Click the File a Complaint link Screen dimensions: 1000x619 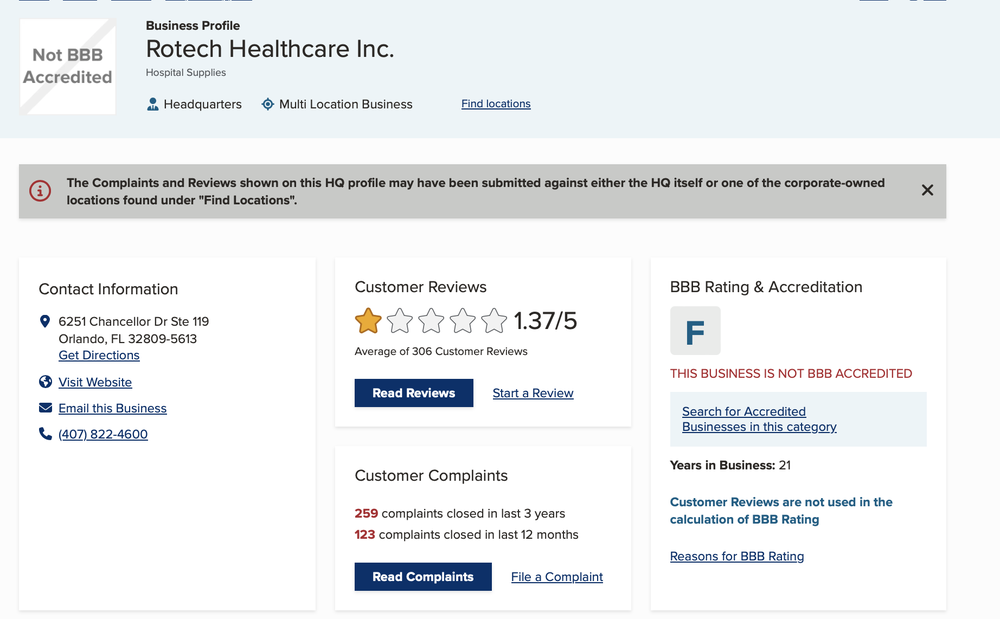click(557, 577)
